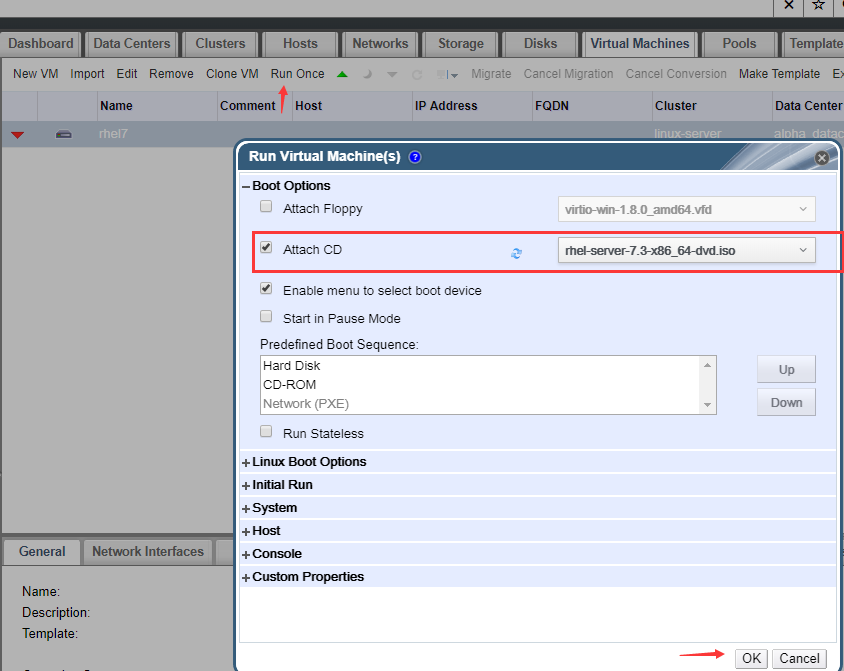The height and width of the screenshot is (671, 844).
Task: Click New VM in toolbar
Action: [36, 74]
